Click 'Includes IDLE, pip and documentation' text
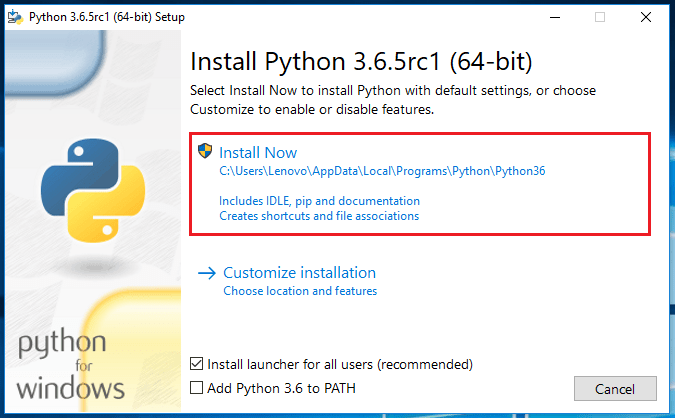This screenshot has height=418, width=675. click(319, 201)
